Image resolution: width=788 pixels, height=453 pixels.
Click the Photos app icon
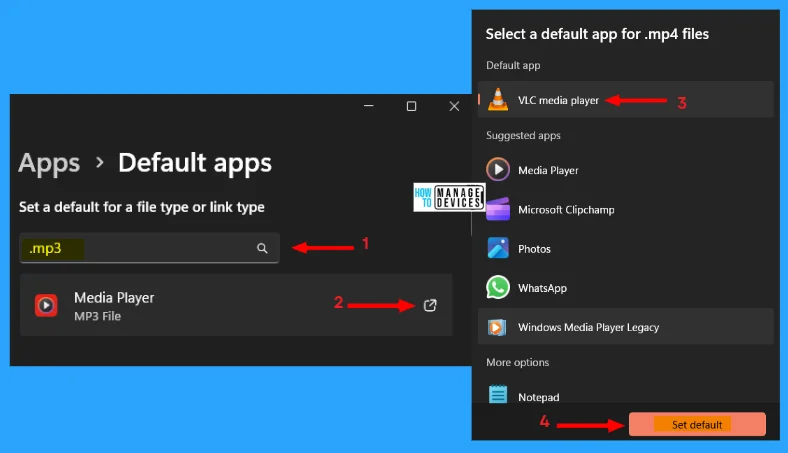click(x=498, y=248)
